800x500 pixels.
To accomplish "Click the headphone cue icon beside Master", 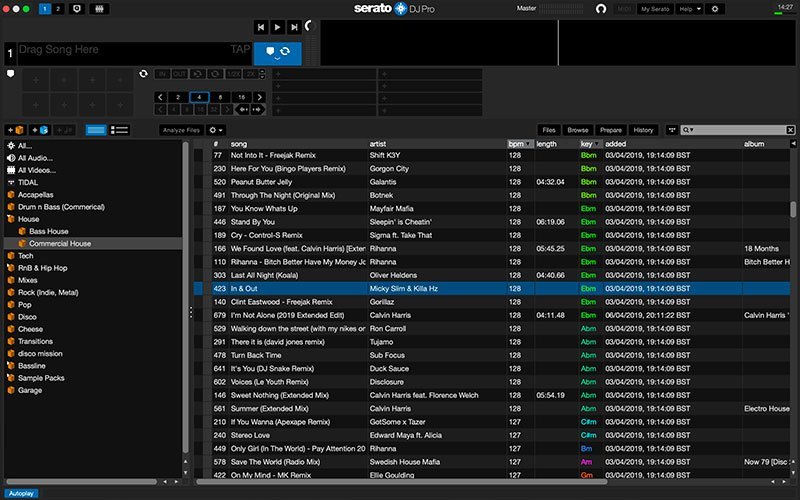I will click(x=601, y=9).
